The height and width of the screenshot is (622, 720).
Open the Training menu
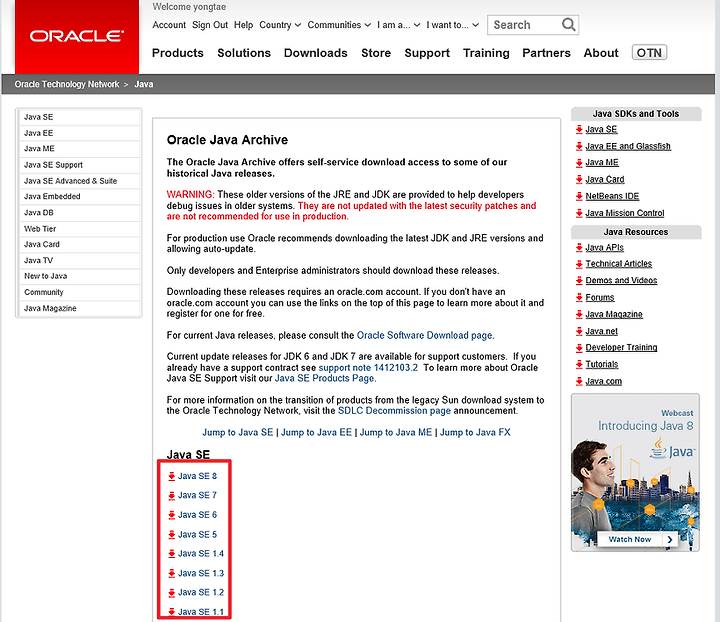(486, 53)
